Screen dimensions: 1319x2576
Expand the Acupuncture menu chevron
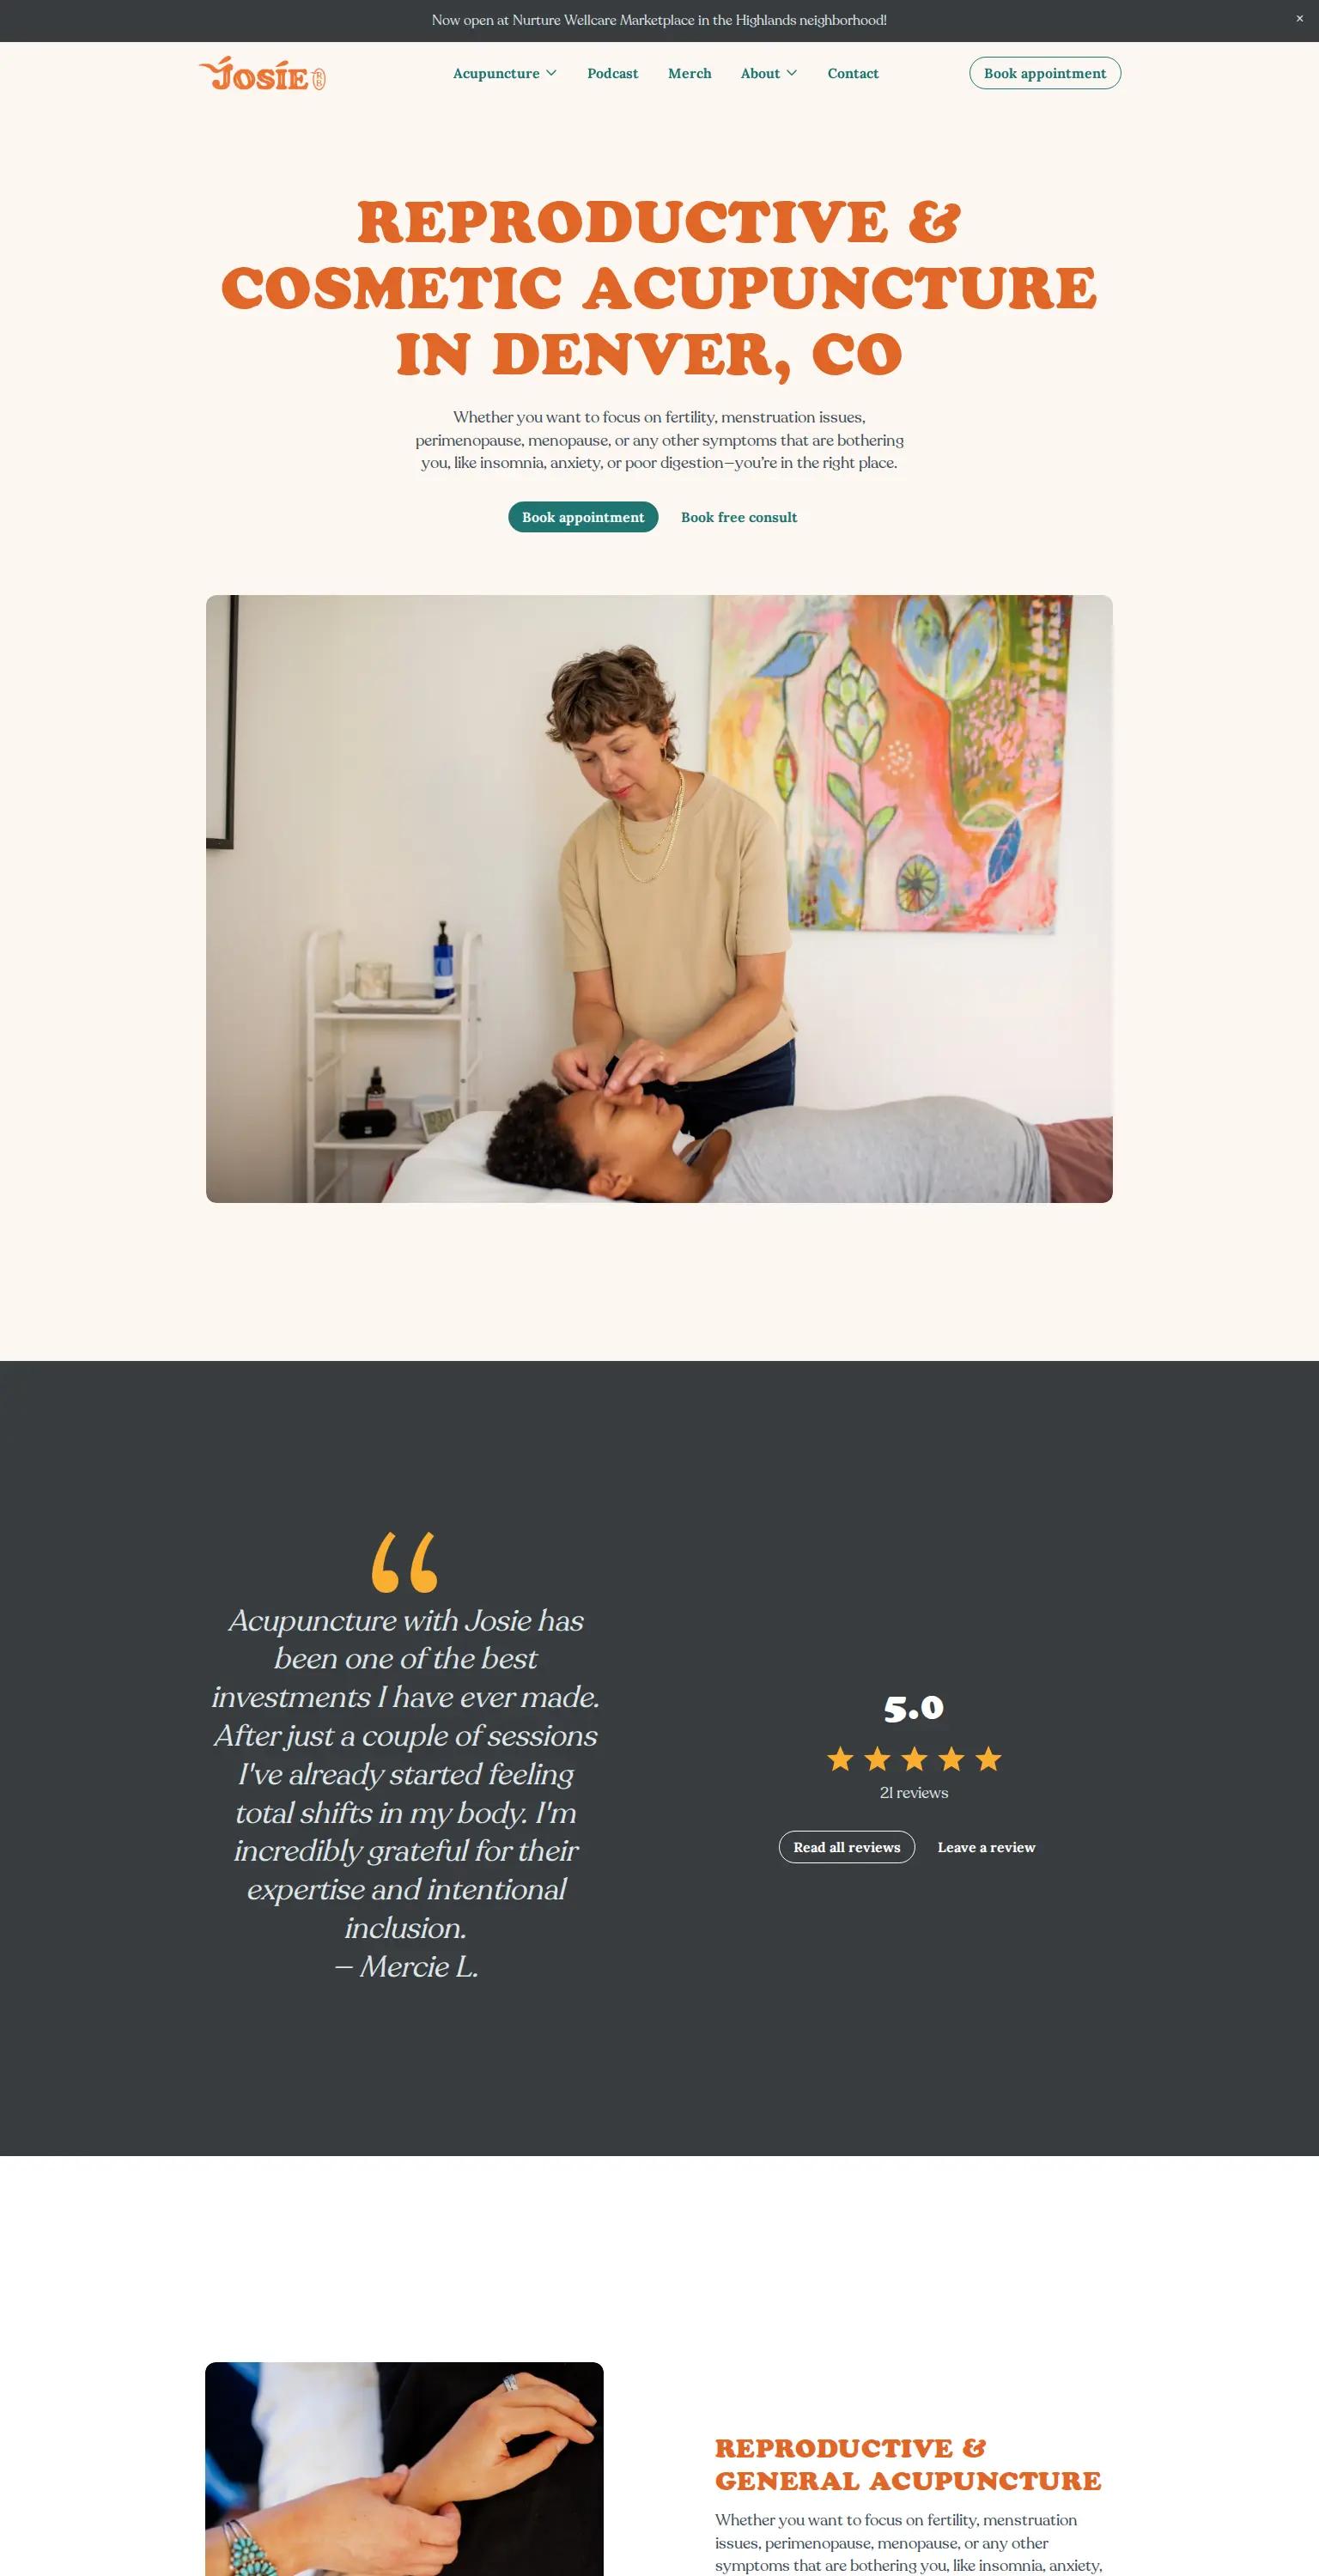point(551,73)
